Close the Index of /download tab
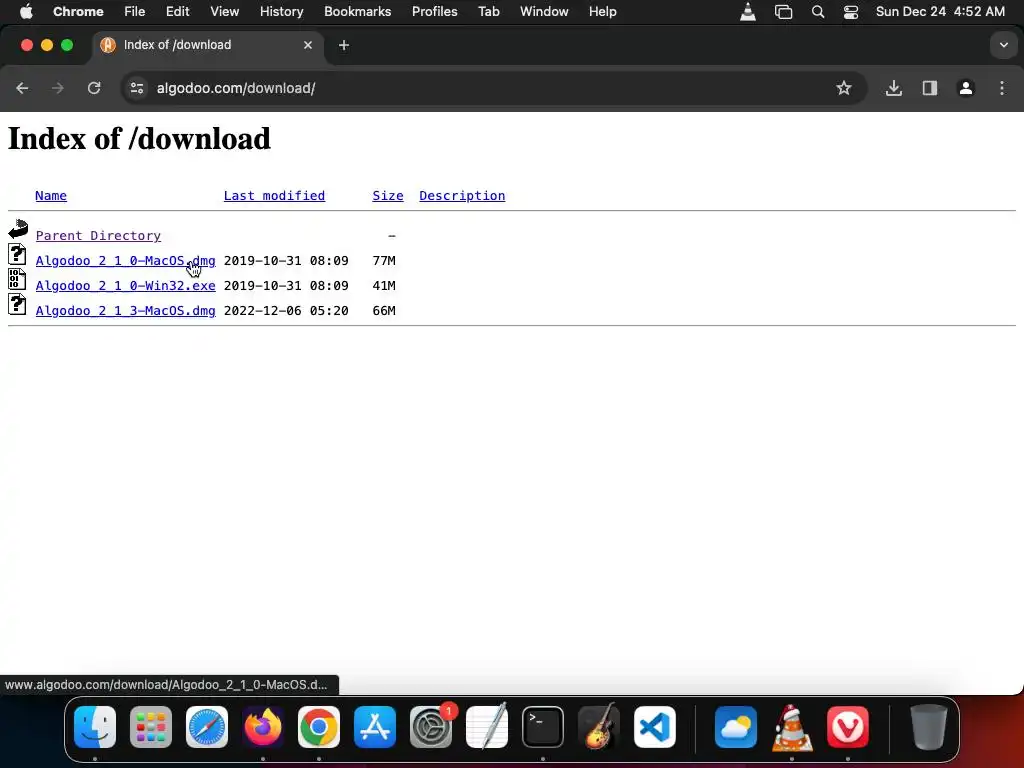 tap(308, 45)
